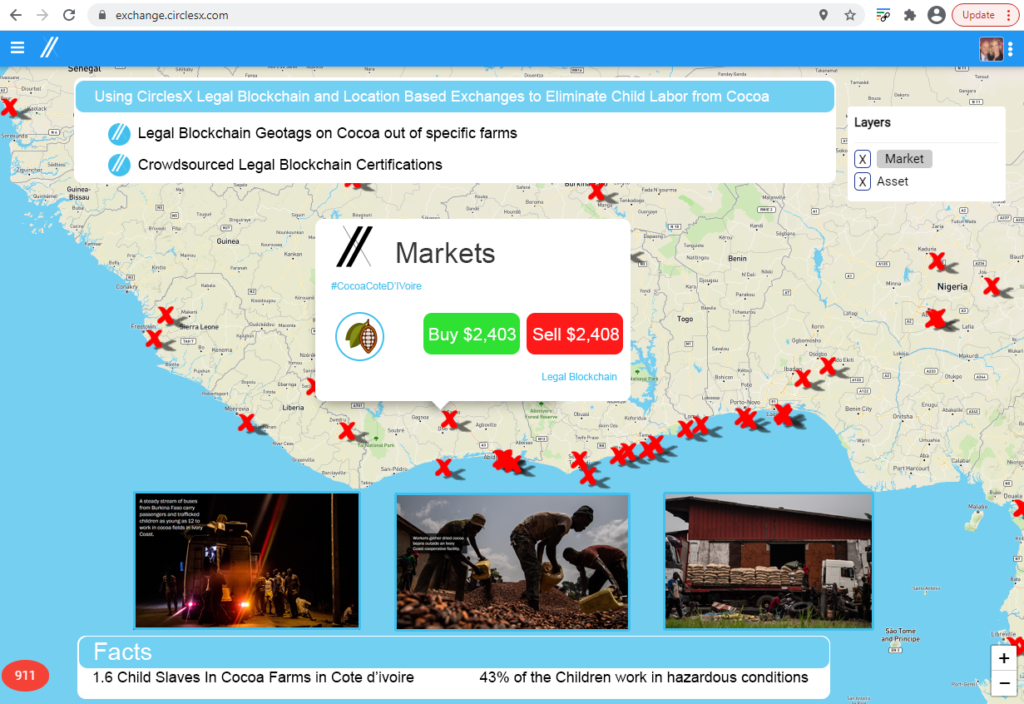Image resolution: width=1024 pixels, height=704 pixels.
Task: Click the 'Using CirclesX Legal Blockchain' banner title
Action: [x=432, y=97]
